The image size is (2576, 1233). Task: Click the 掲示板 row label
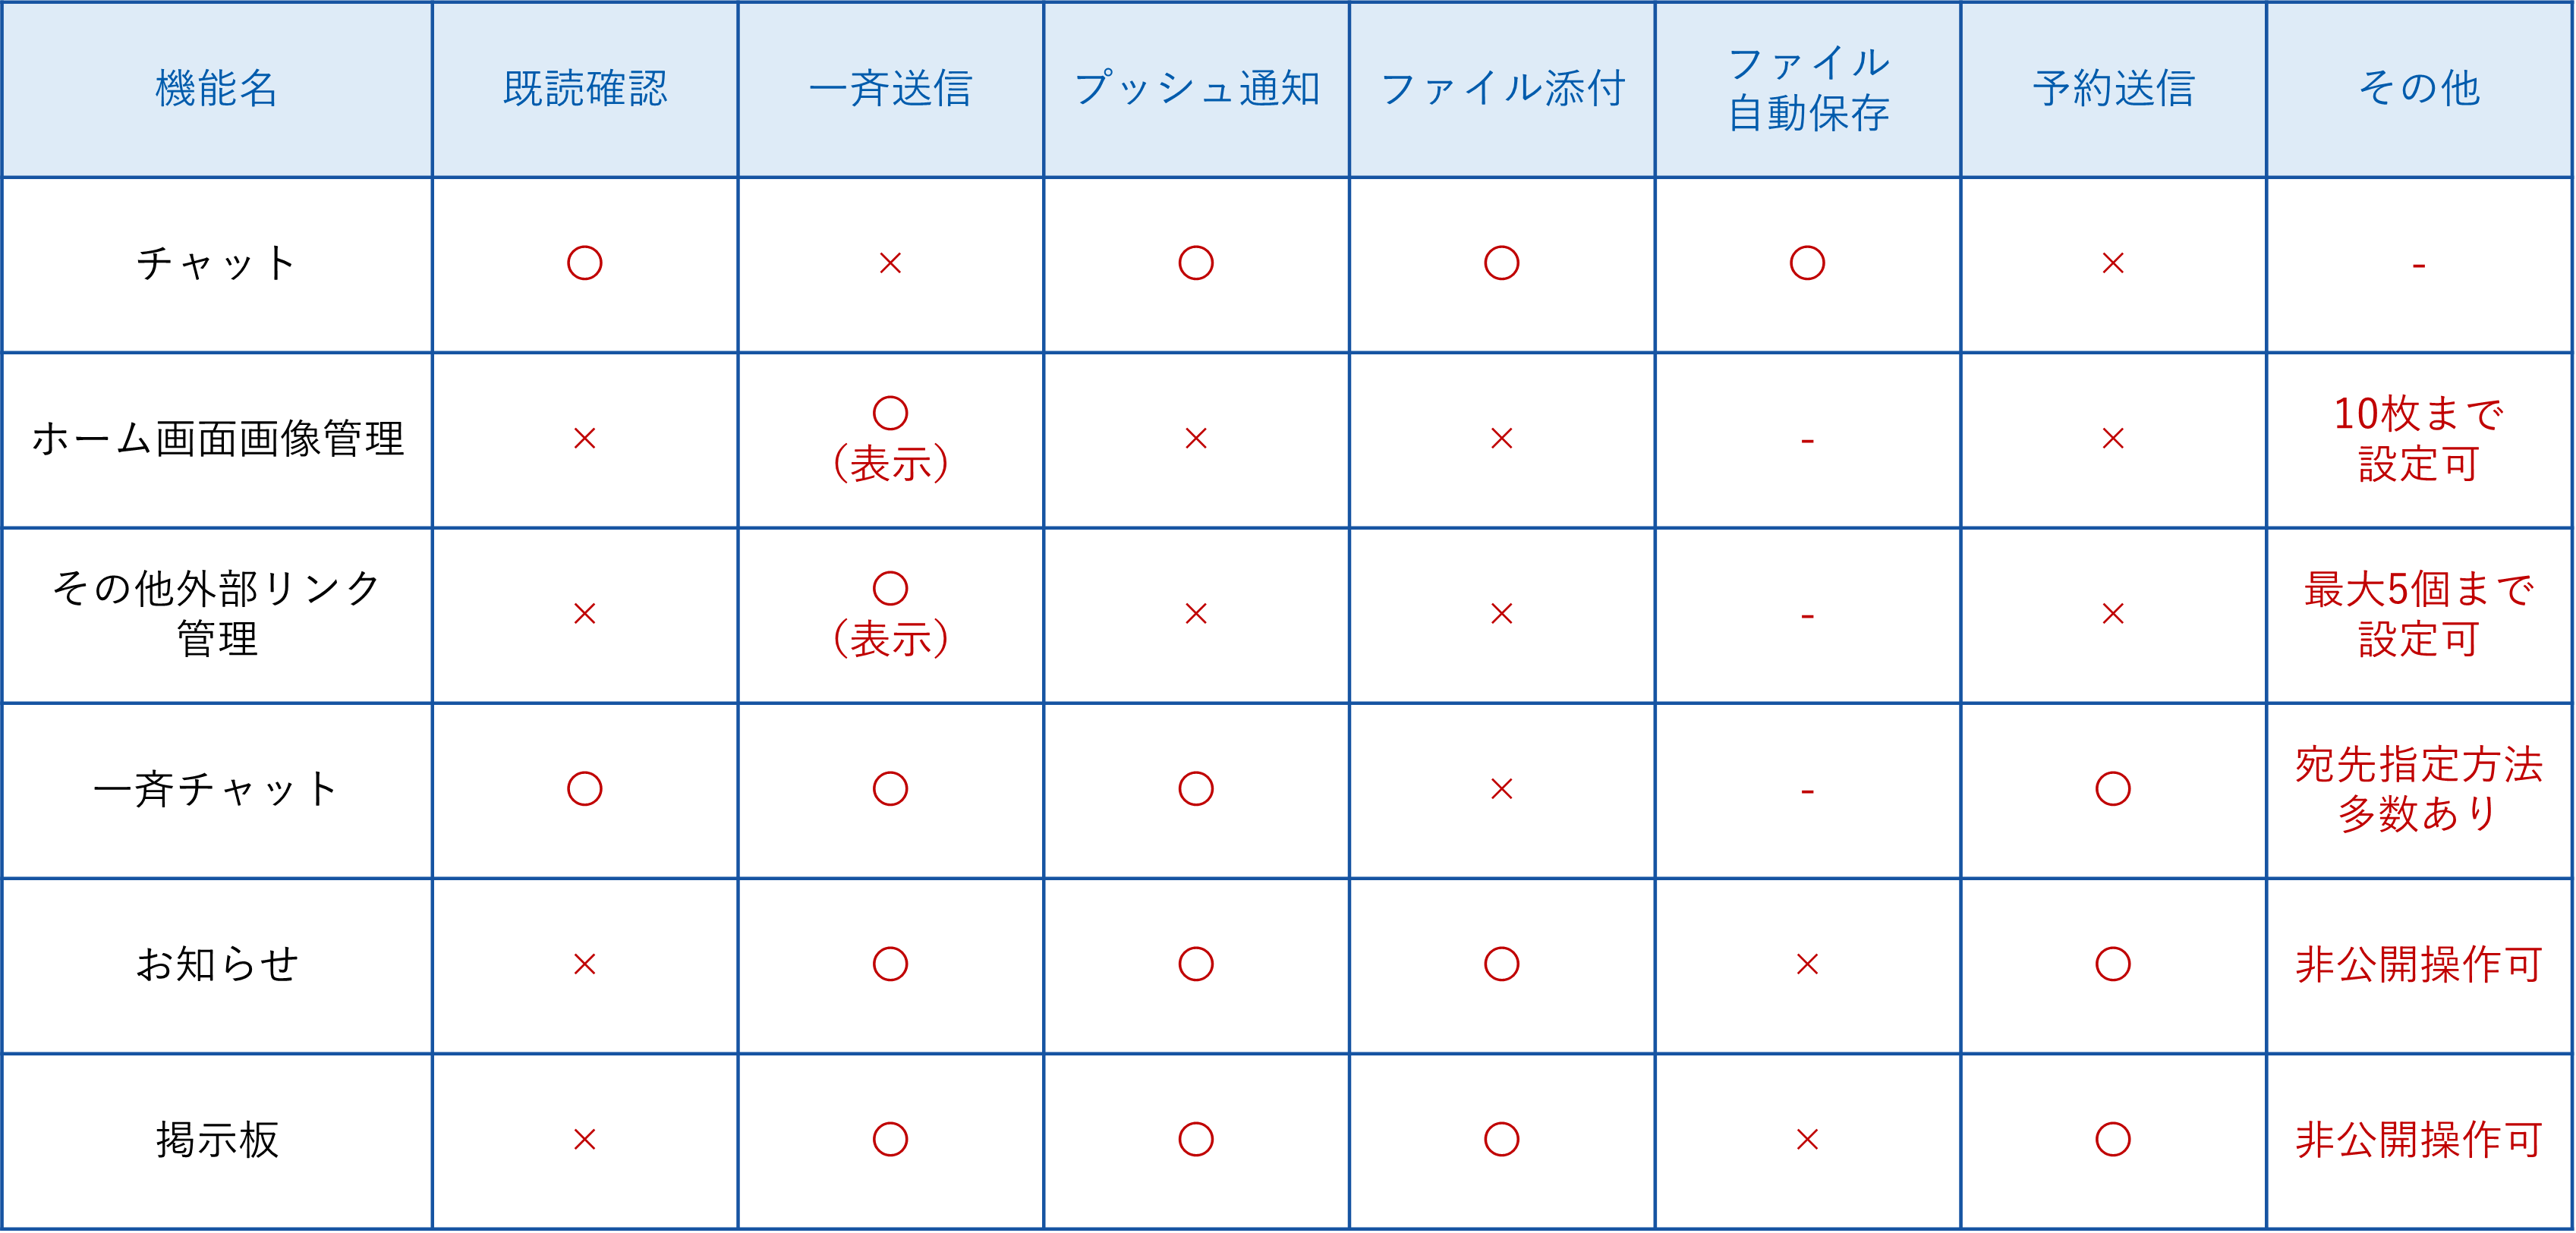(216, 1139)
